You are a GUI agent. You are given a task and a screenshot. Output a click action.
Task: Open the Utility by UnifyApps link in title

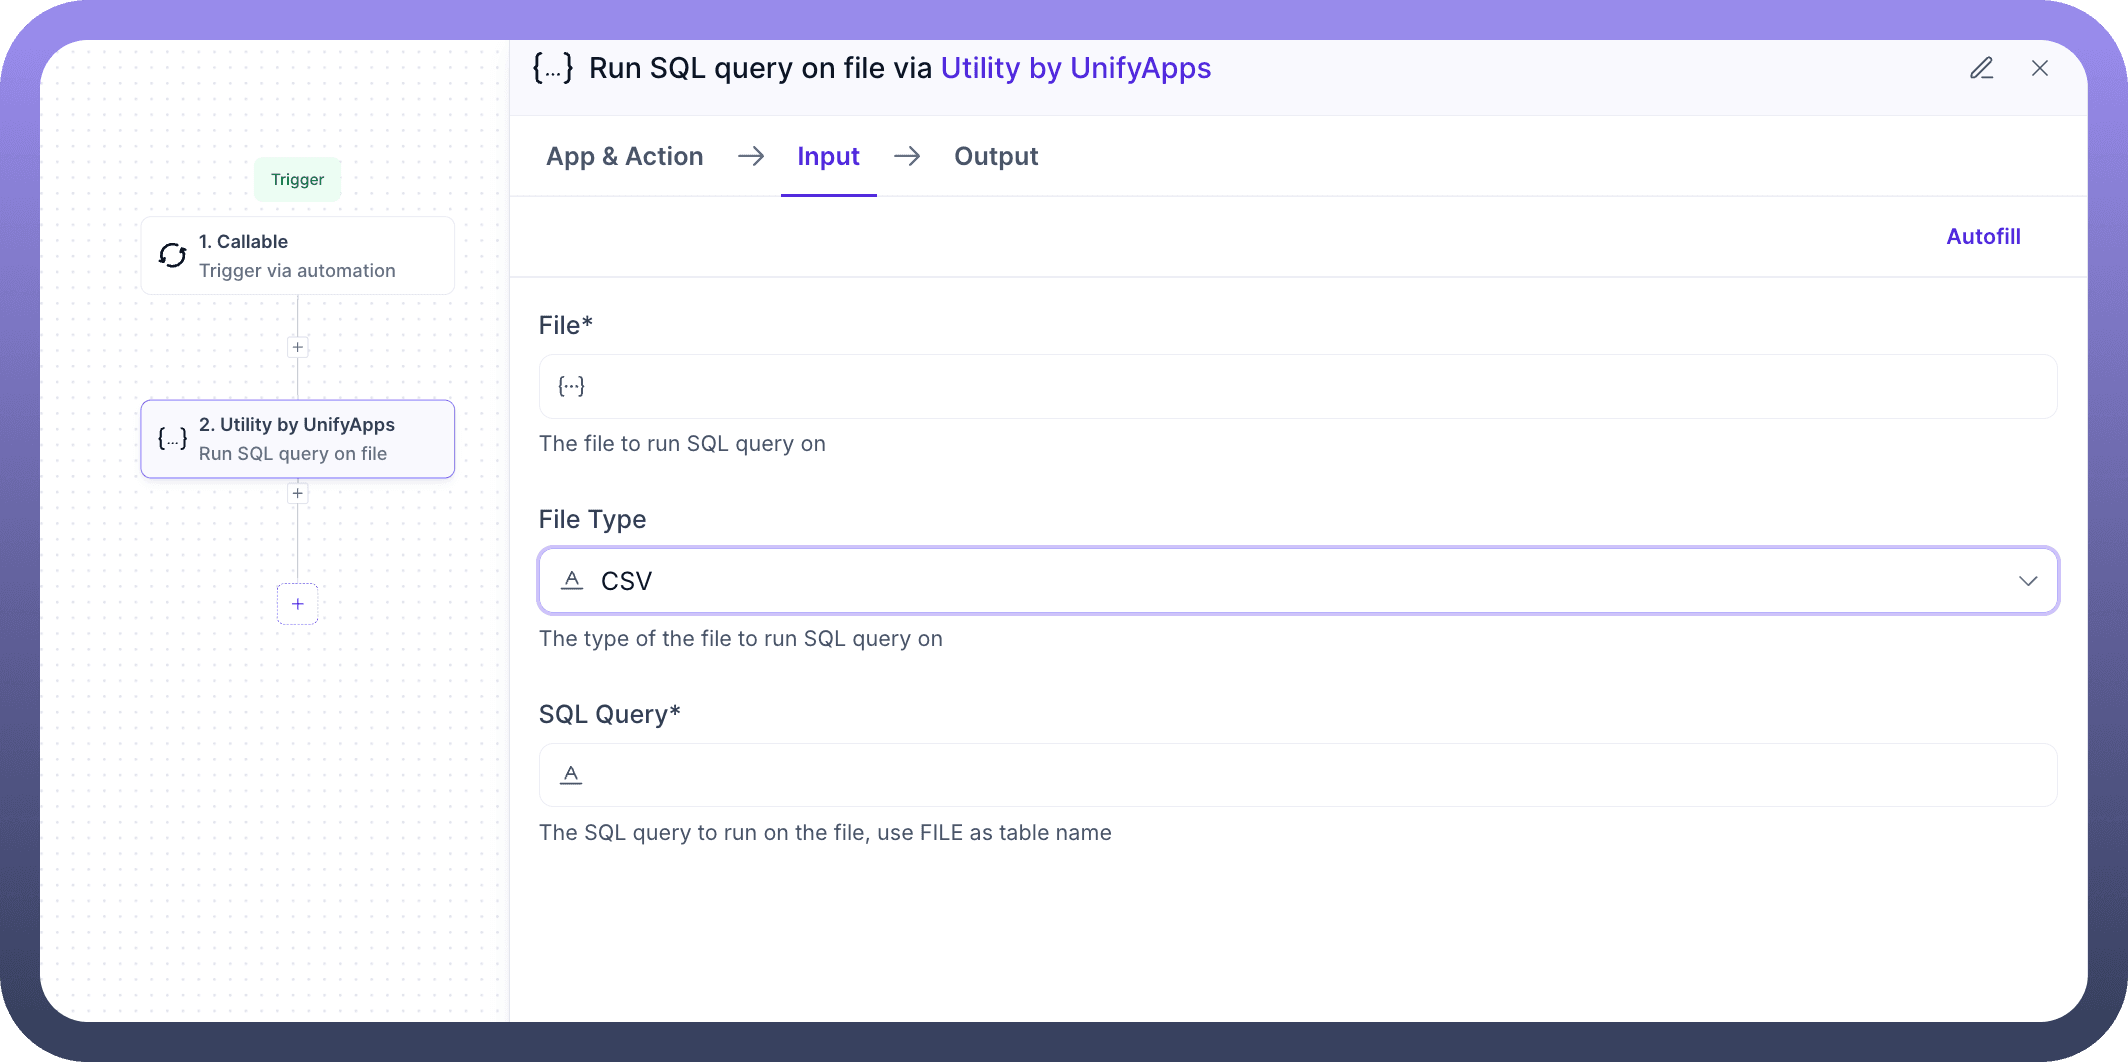(x=1075, y=68)
